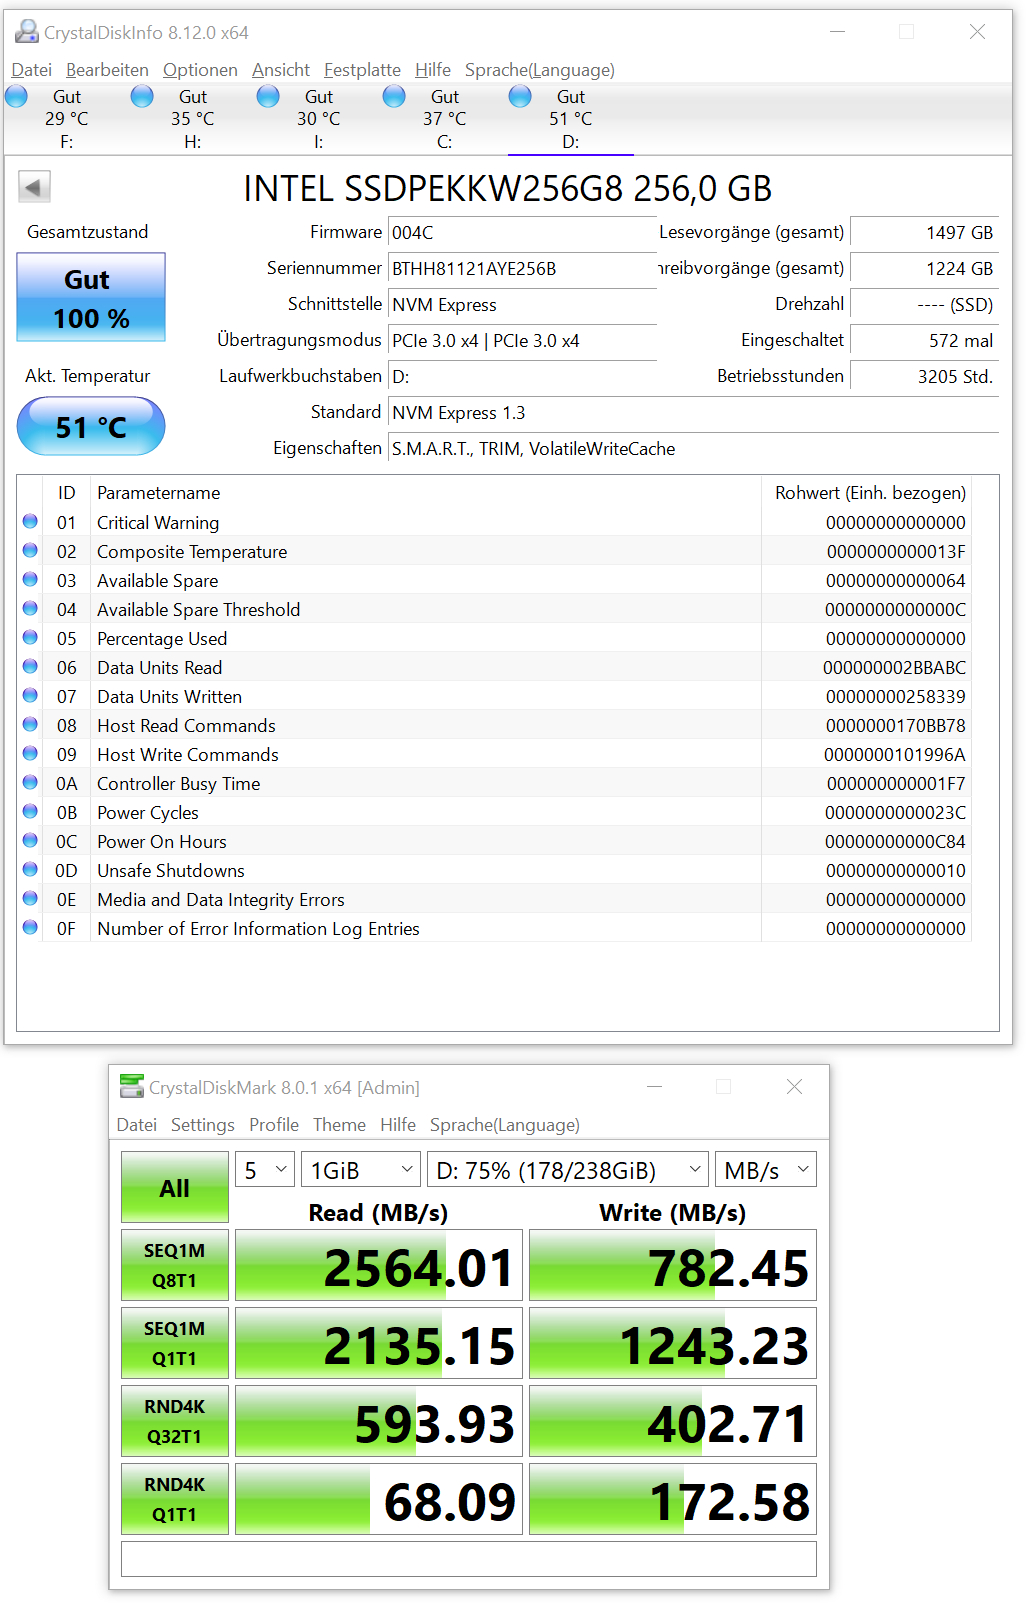Click status dot for Composite Temperature row

[x=30, y=550]
